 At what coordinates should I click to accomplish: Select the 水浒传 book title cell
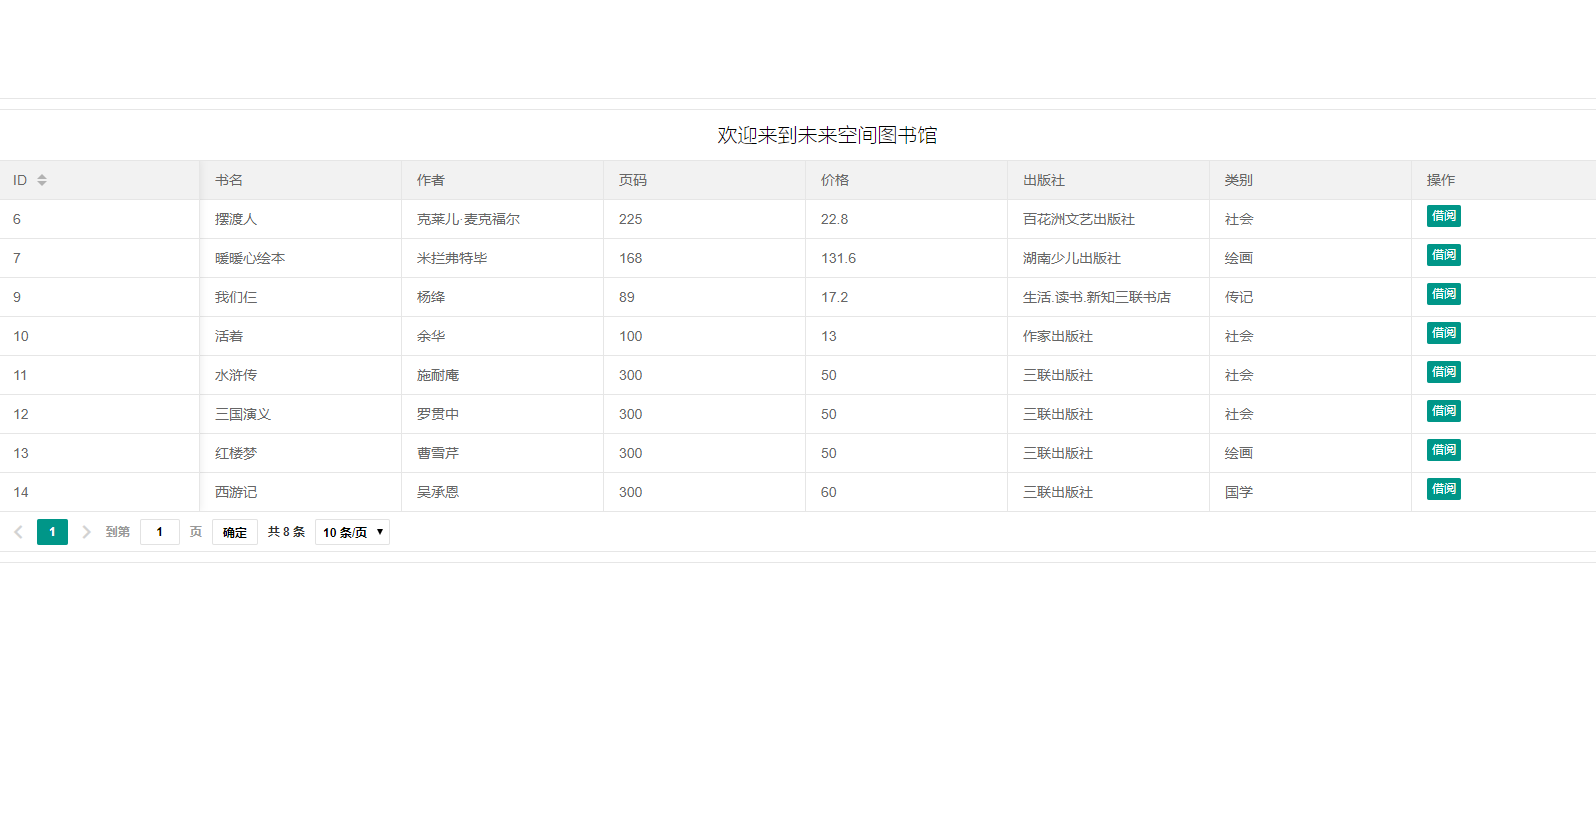(x=301, y=375)
